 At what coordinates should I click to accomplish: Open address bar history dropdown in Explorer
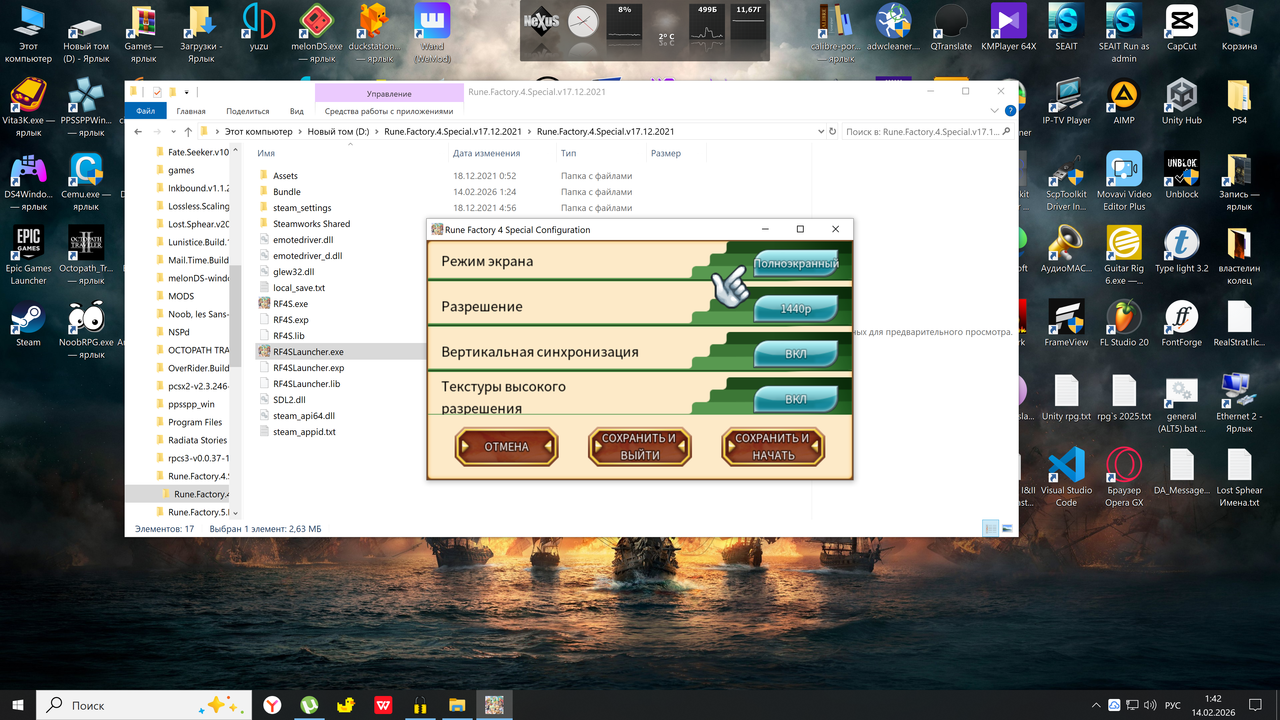(819, 131)
